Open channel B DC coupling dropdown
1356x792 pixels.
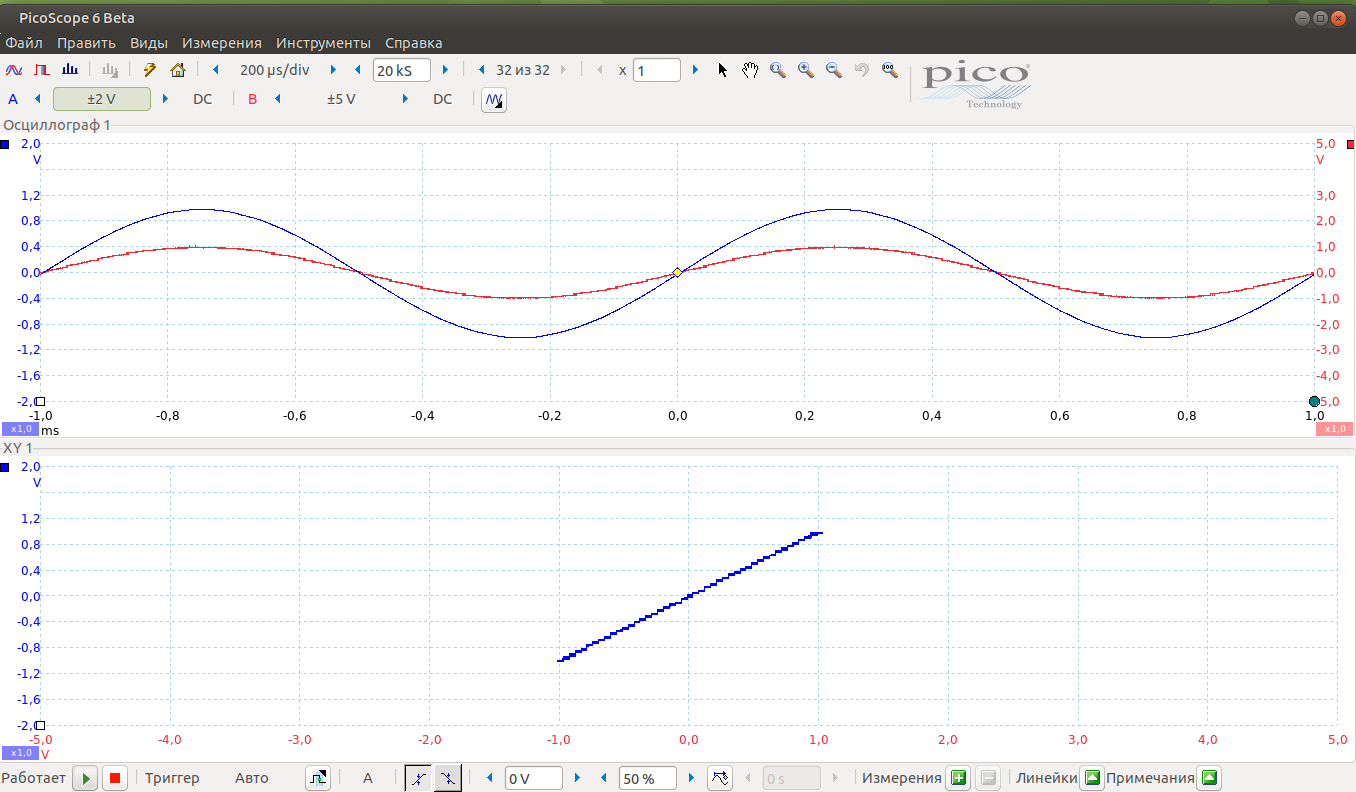(x=442, y=99)
